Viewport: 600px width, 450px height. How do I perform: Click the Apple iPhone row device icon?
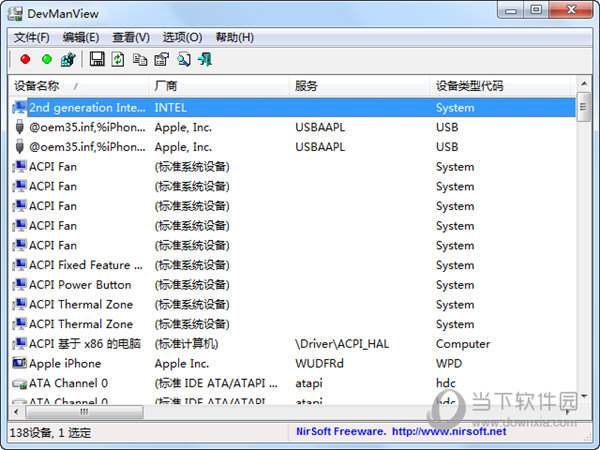[x=19, y=363]
